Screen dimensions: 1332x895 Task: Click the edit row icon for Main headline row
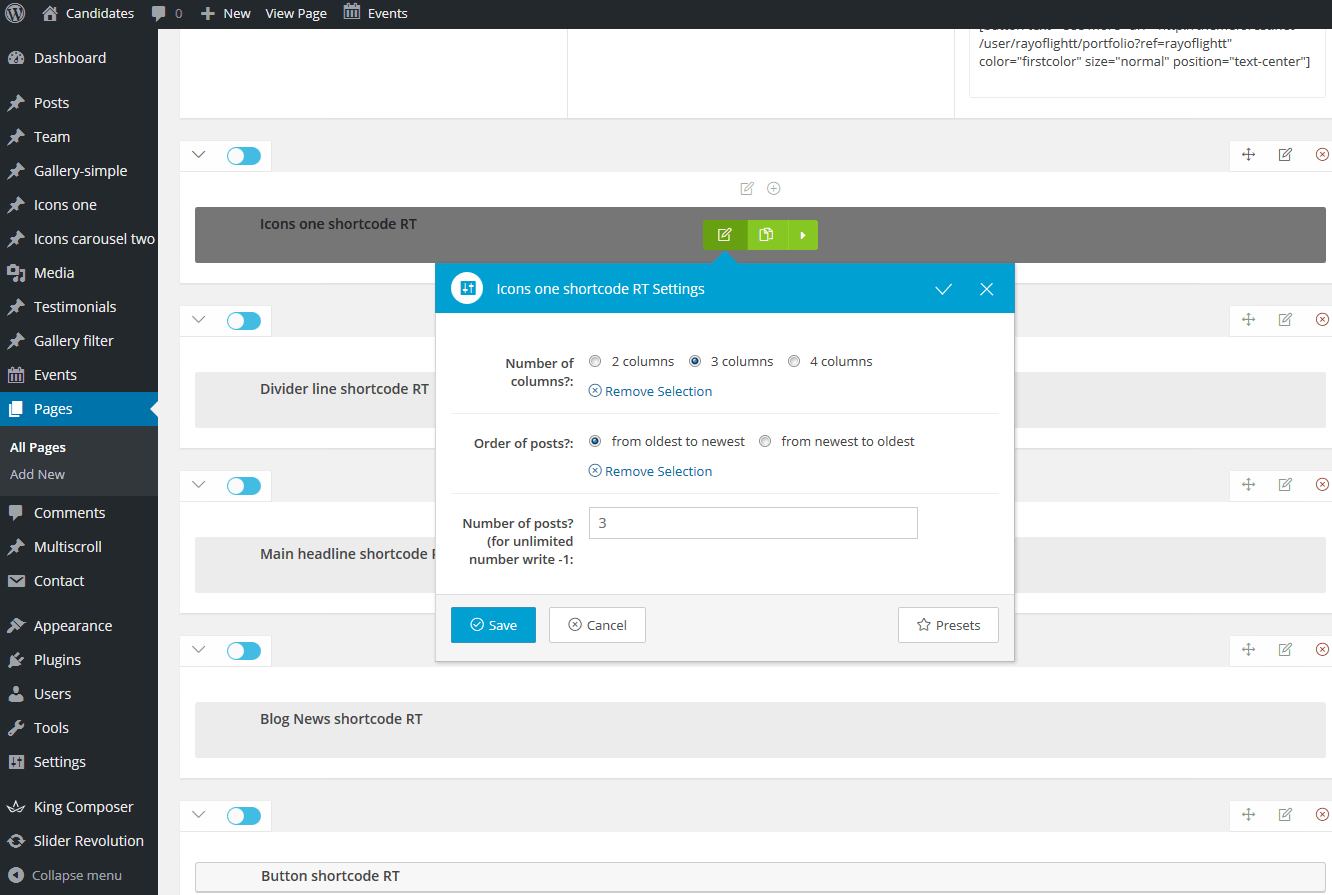(x=1285, y=484)
